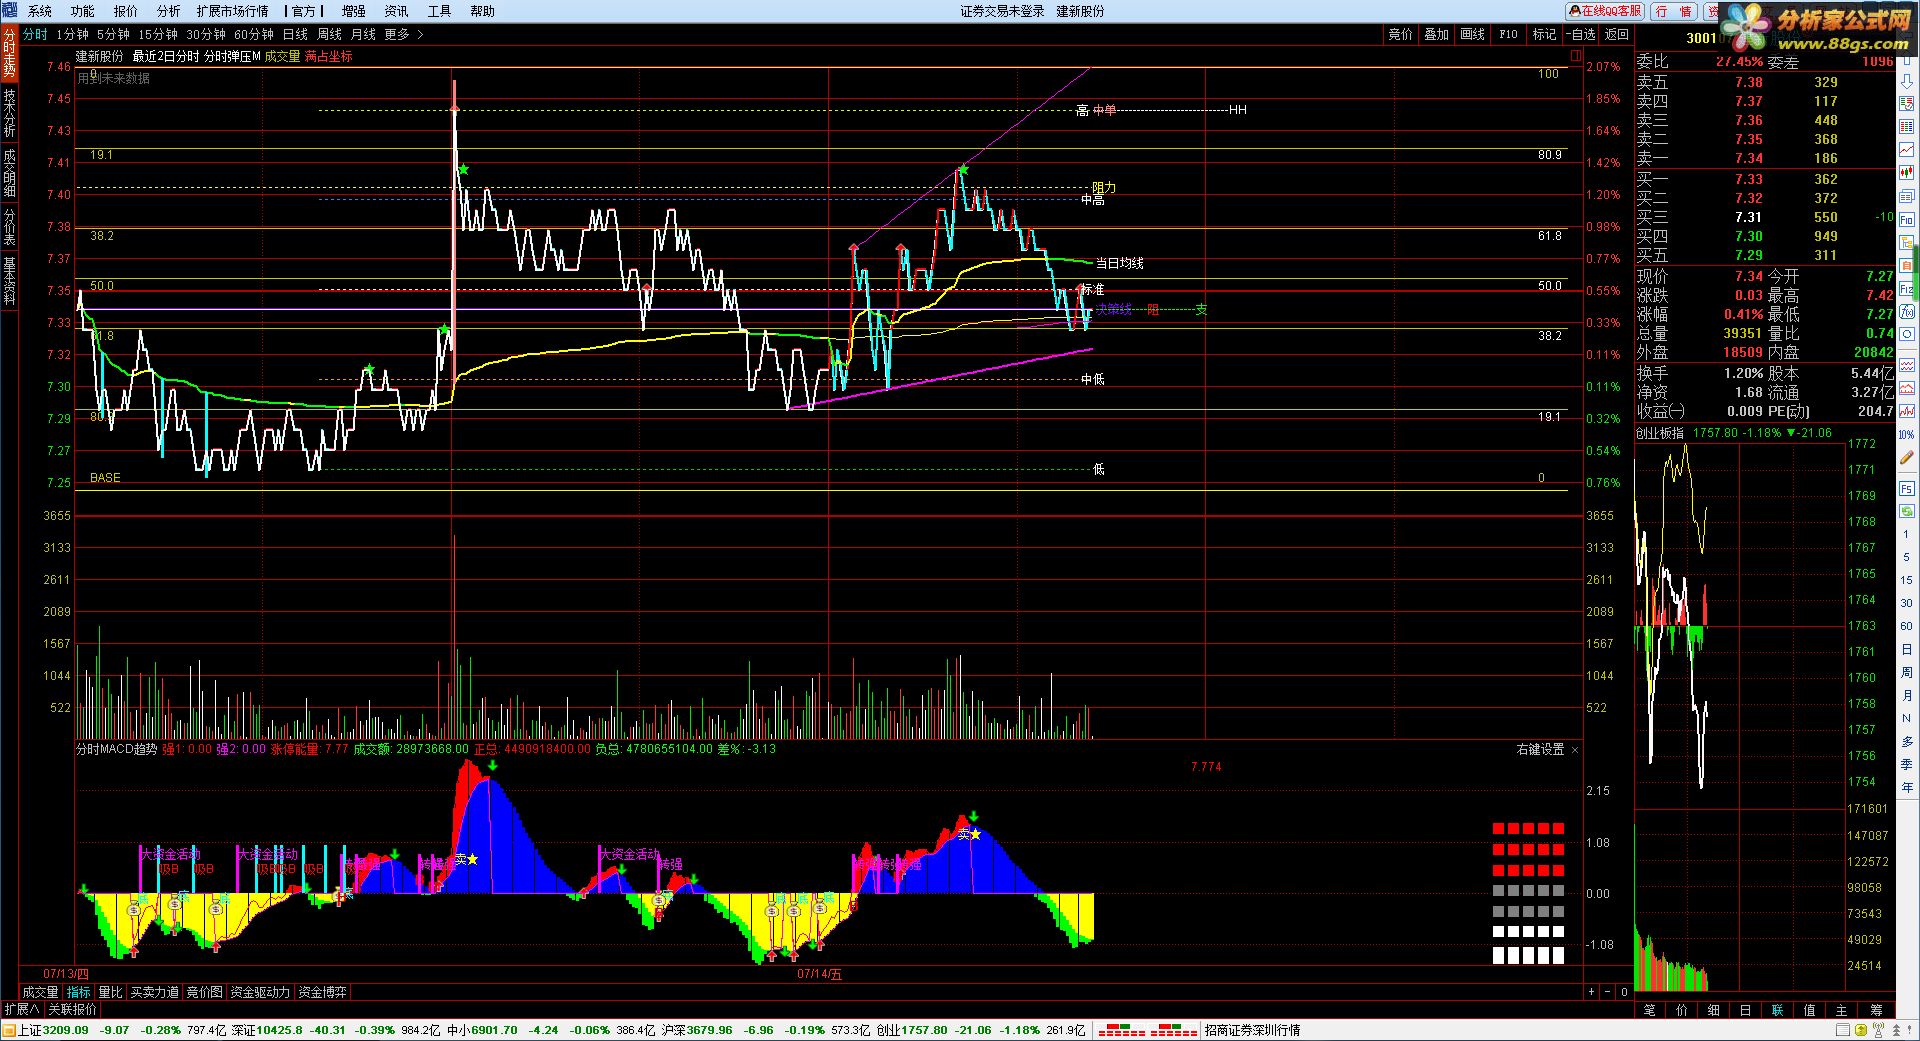Screen dimensions: 1920x1041
Task: Select 分价表 left sidebar tab
Action: (9, 226)
